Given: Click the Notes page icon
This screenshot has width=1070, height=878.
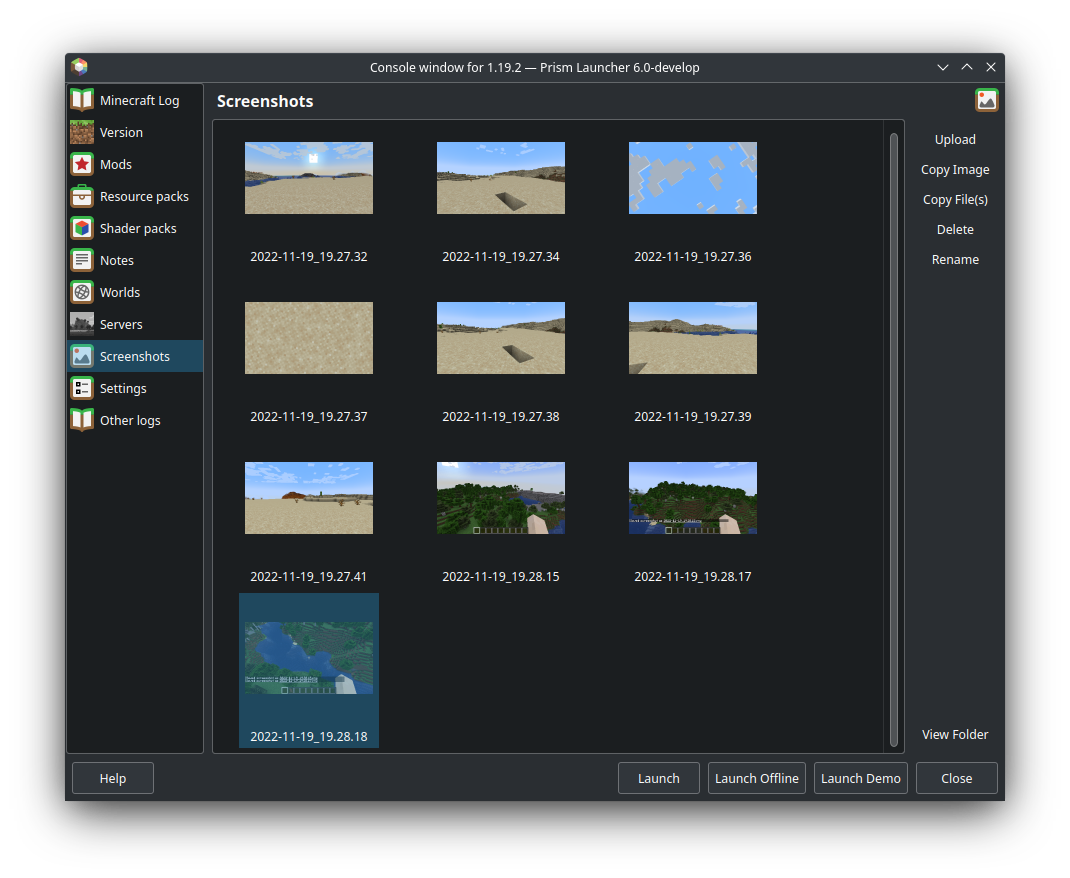Looking at the screenshot, I should 82,260.
